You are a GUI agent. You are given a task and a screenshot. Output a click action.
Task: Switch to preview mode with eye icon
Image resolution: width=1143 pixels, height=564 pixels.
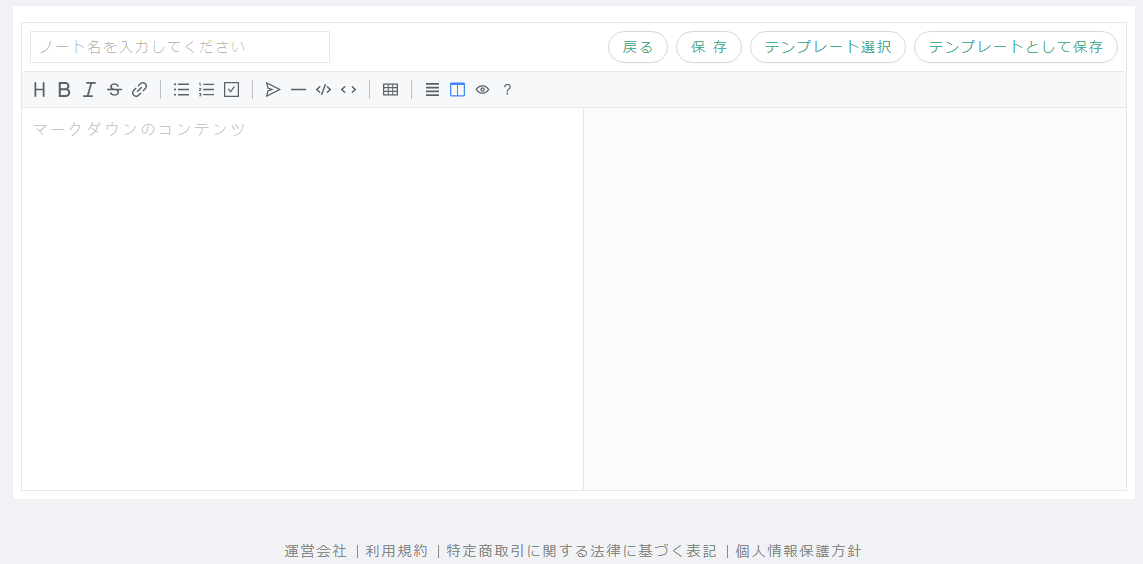[x=483, y=90]
